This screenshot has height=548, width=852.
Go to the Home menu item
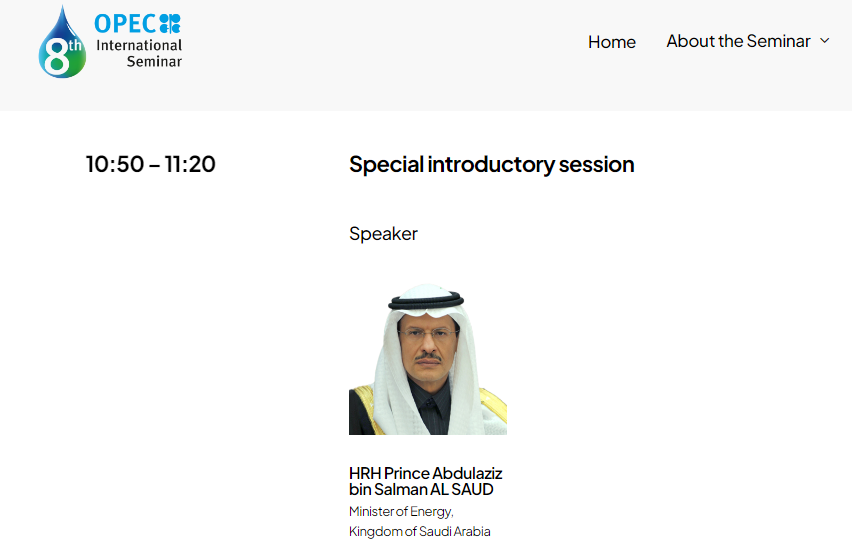[612, 42]
